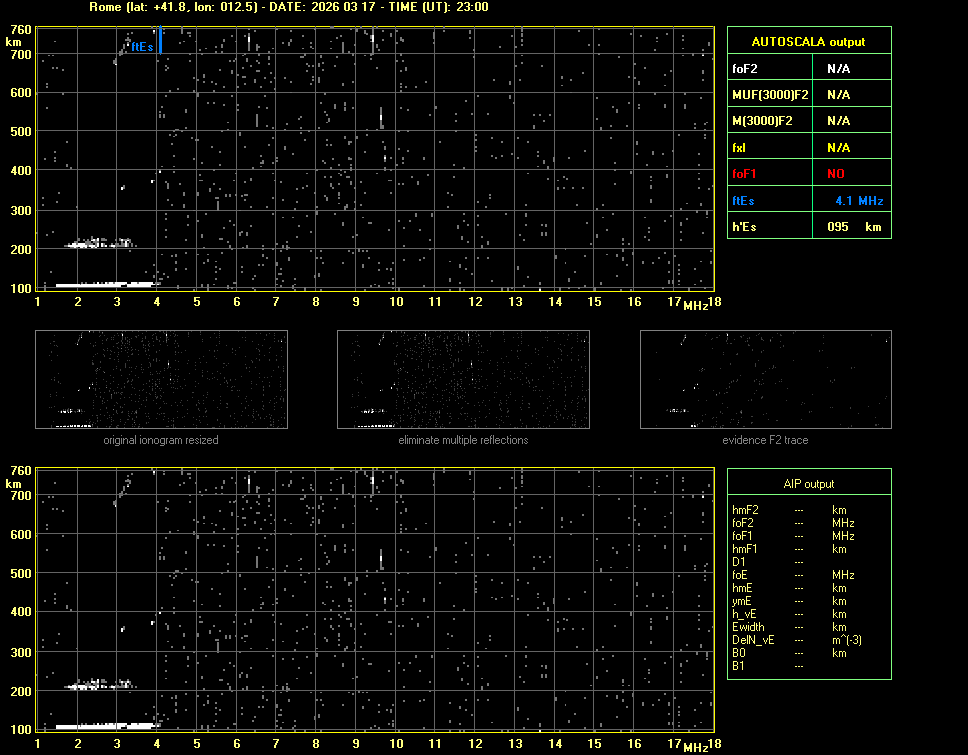Open the evidence F2 trace thumbnail
The width and height of the screenshot is (968, 755).
(x=765, y=380)
